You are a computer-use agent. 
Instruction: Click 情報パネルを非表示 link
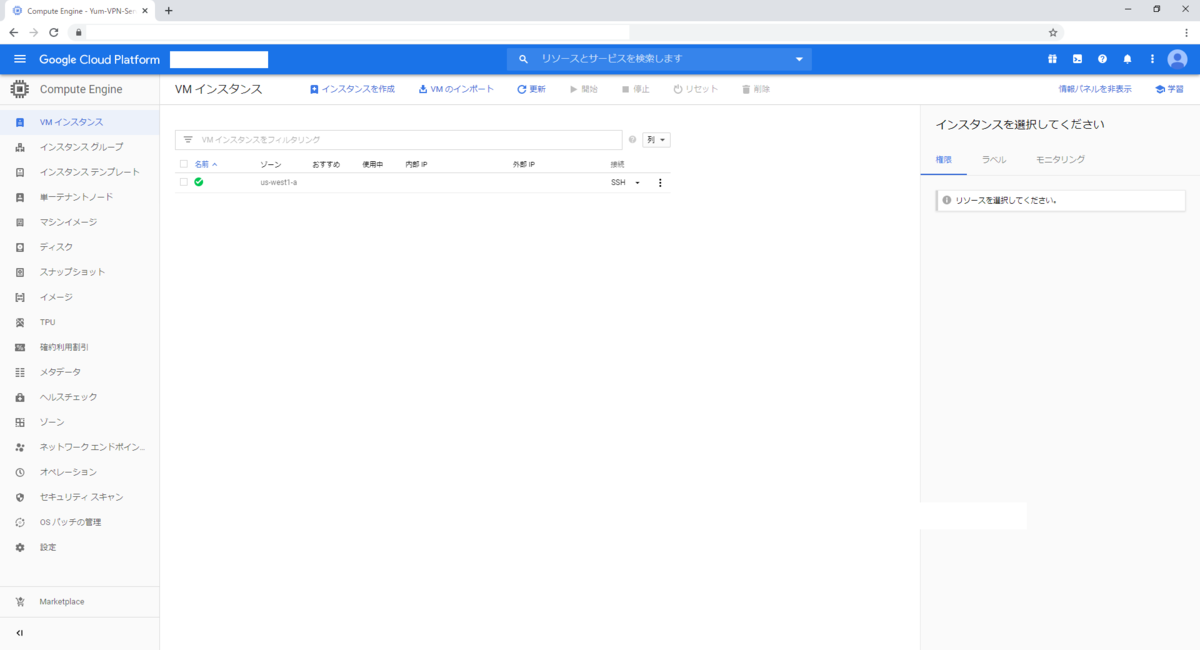pos(1095,89)
